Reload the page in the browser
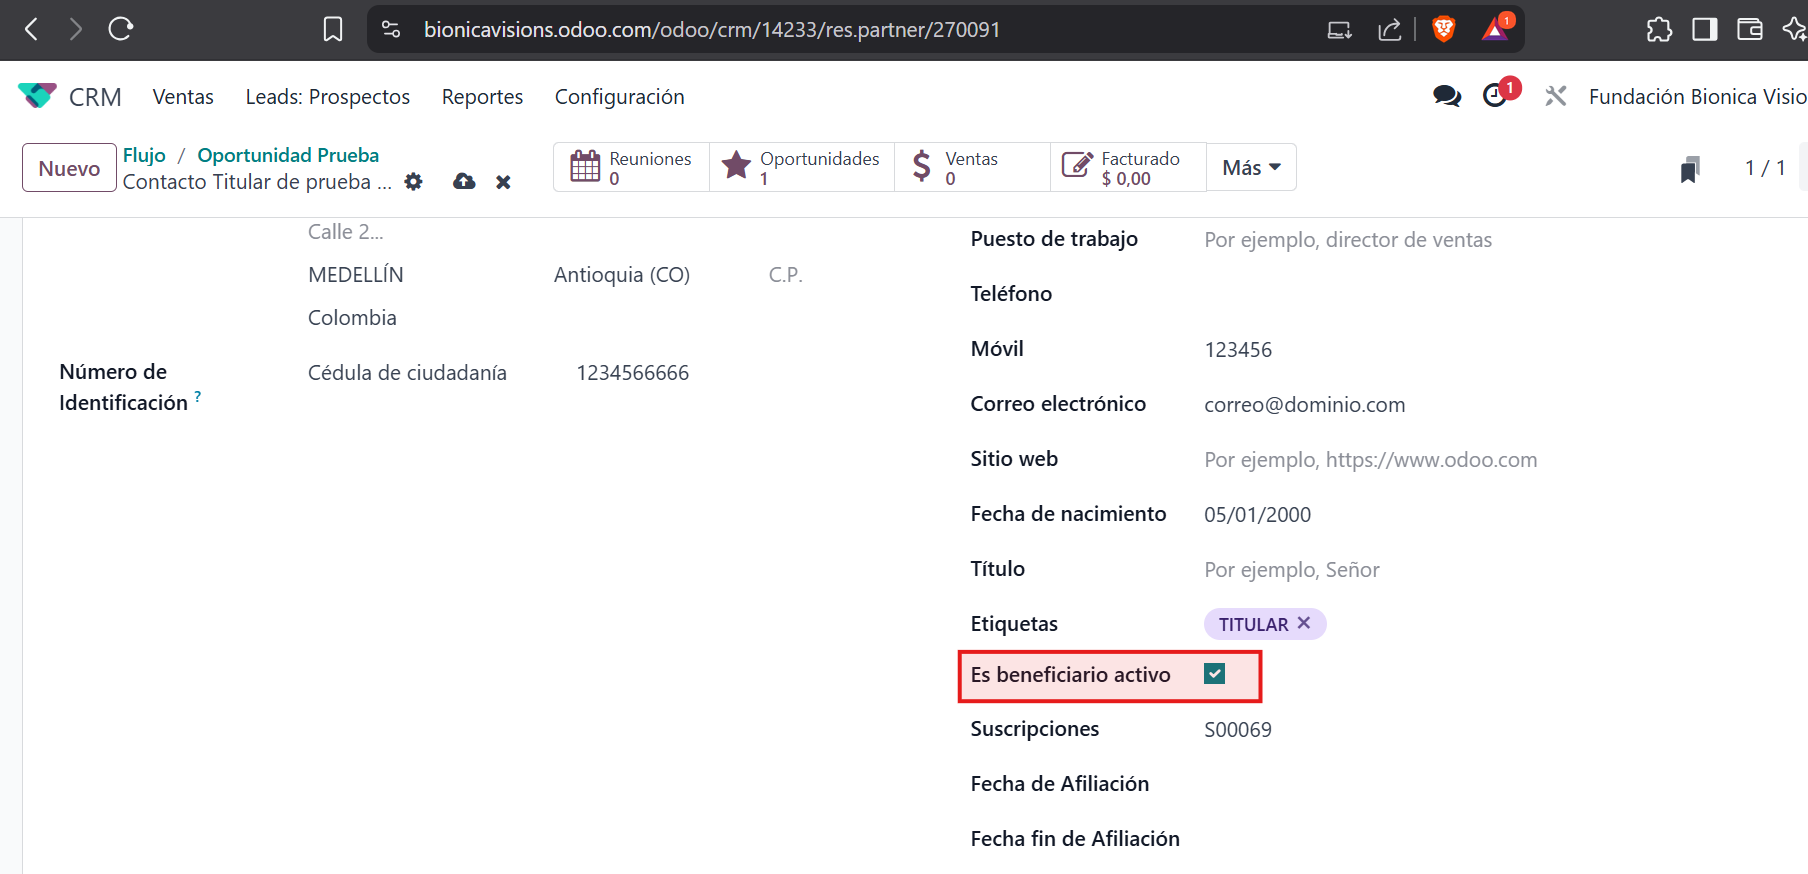The width and height of the screenshot is (1808, 874). (121, 29)
